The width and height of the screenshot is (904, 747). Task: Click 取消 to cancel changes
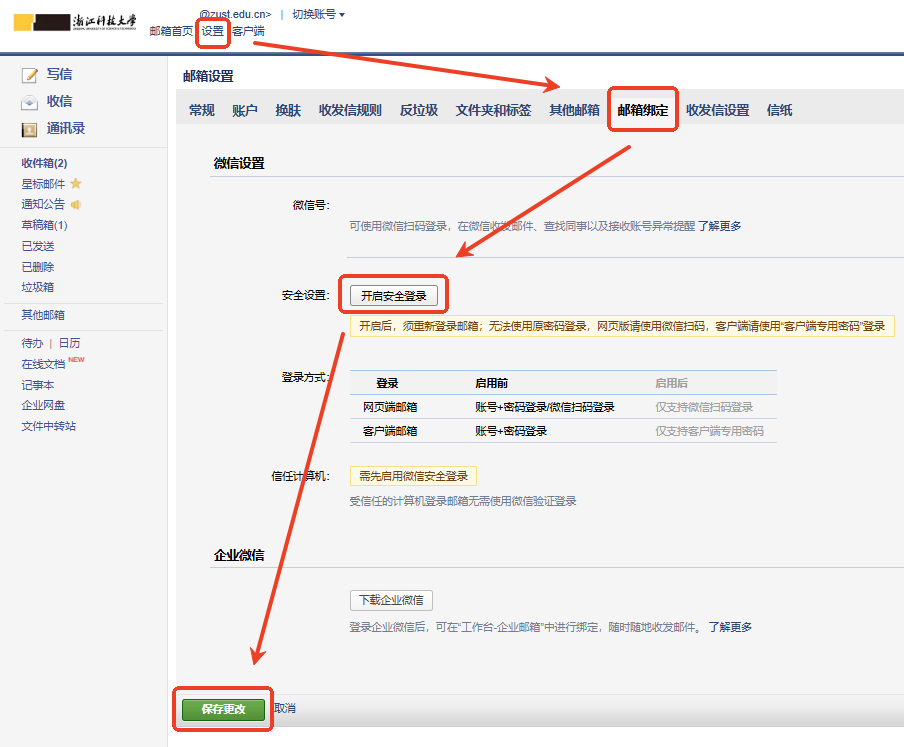(285, 709)
